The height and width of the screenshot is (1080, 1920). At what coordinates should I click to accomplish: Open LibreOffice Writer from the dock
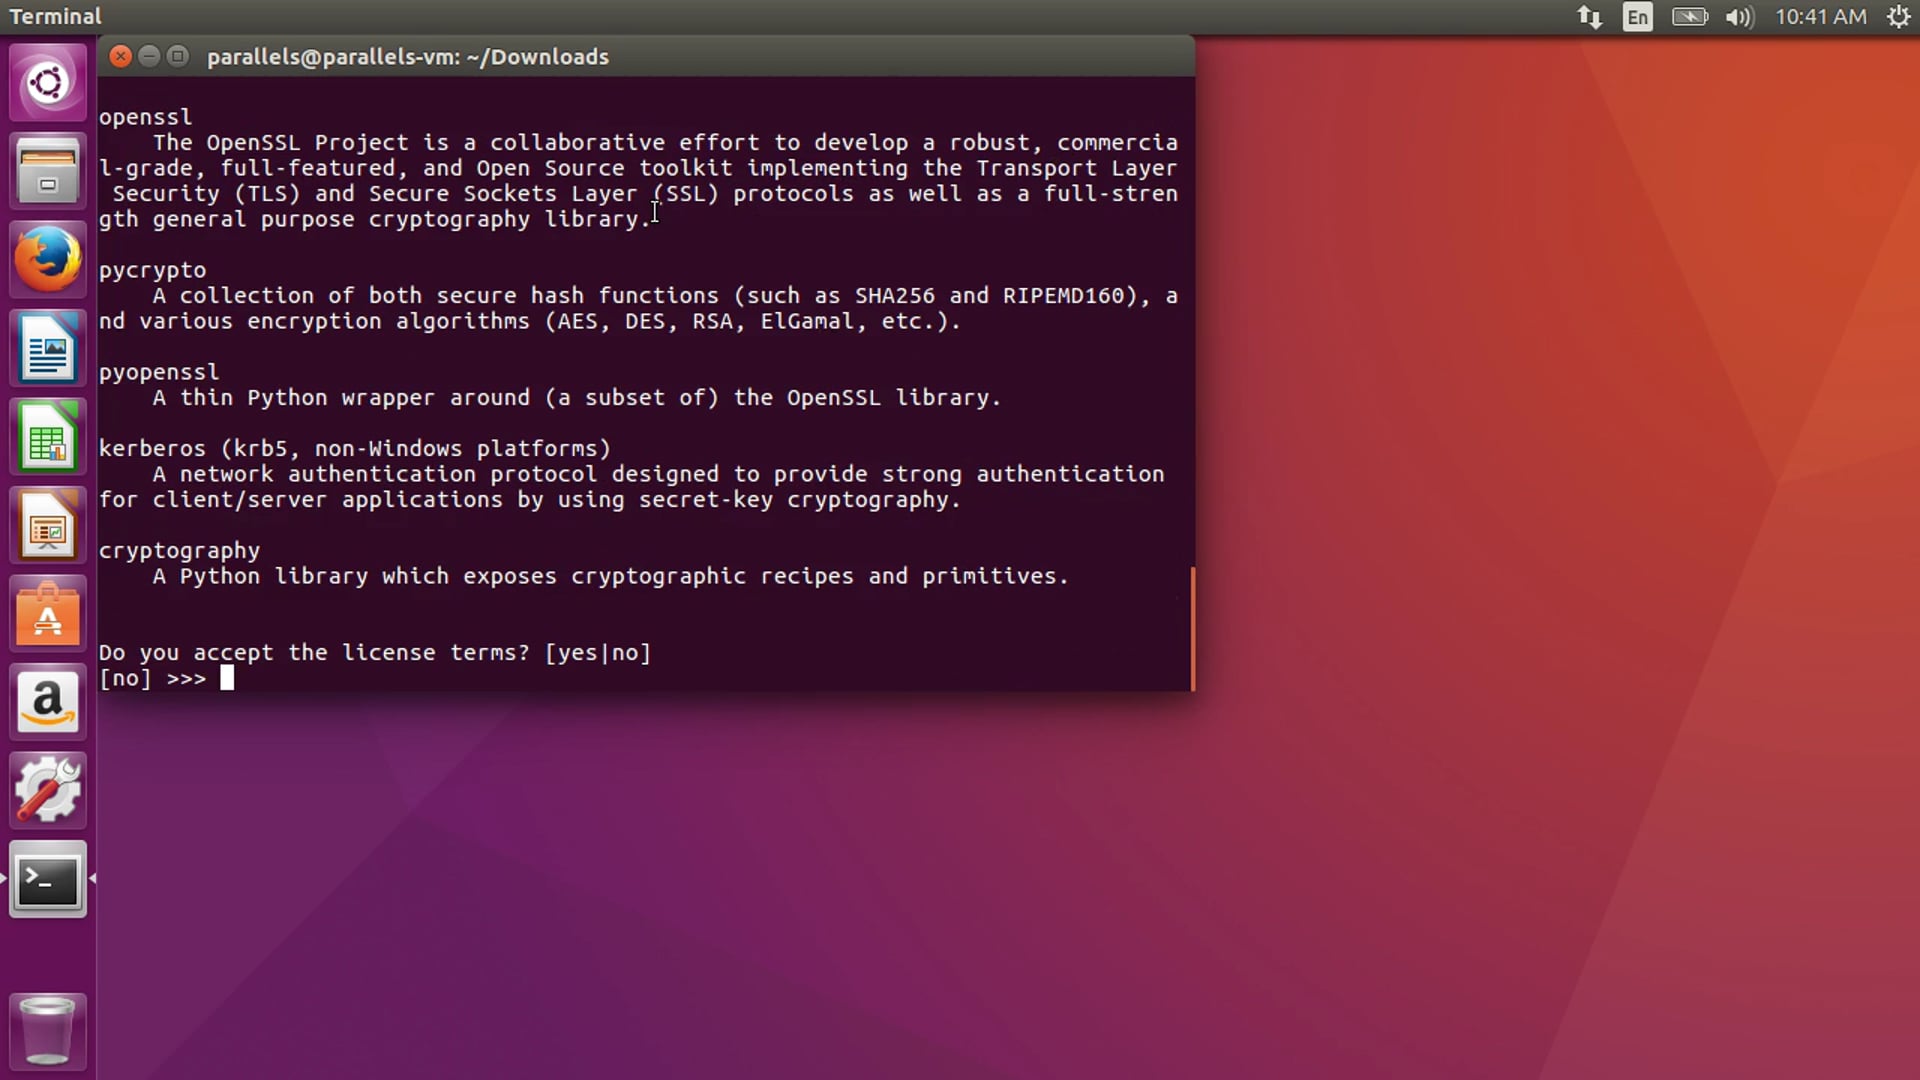(48, 348)
